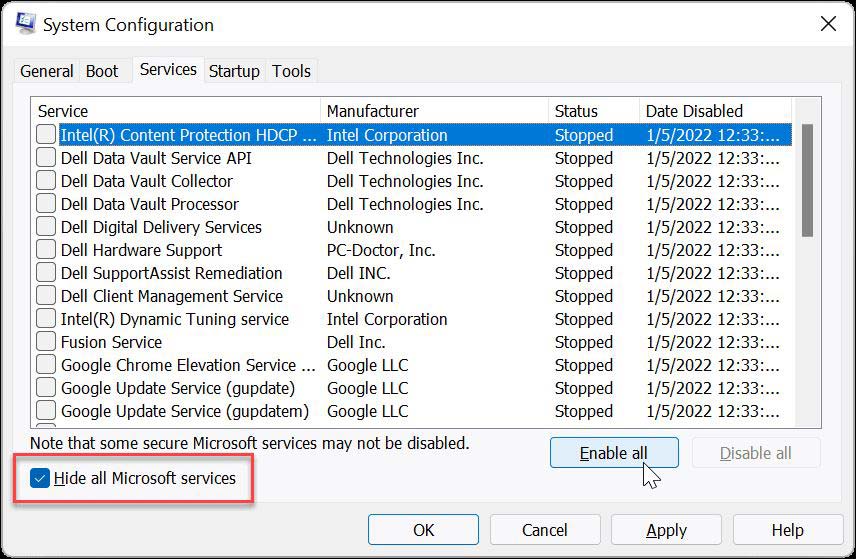Click the Apply button

pyautogui.click(x=666, y=530)
